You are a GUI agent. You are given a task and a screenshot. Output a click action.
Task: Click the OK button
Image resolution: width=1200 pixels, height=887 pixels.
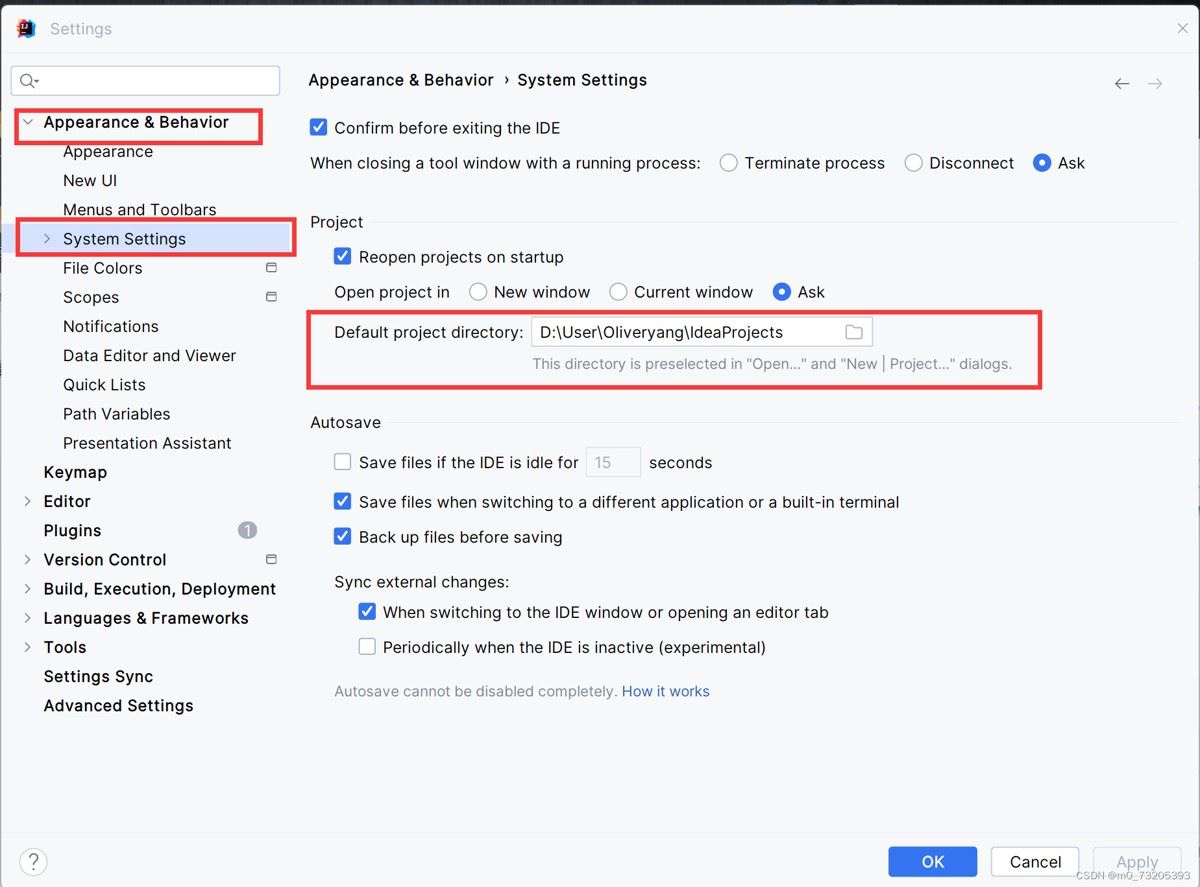point(932,861)
